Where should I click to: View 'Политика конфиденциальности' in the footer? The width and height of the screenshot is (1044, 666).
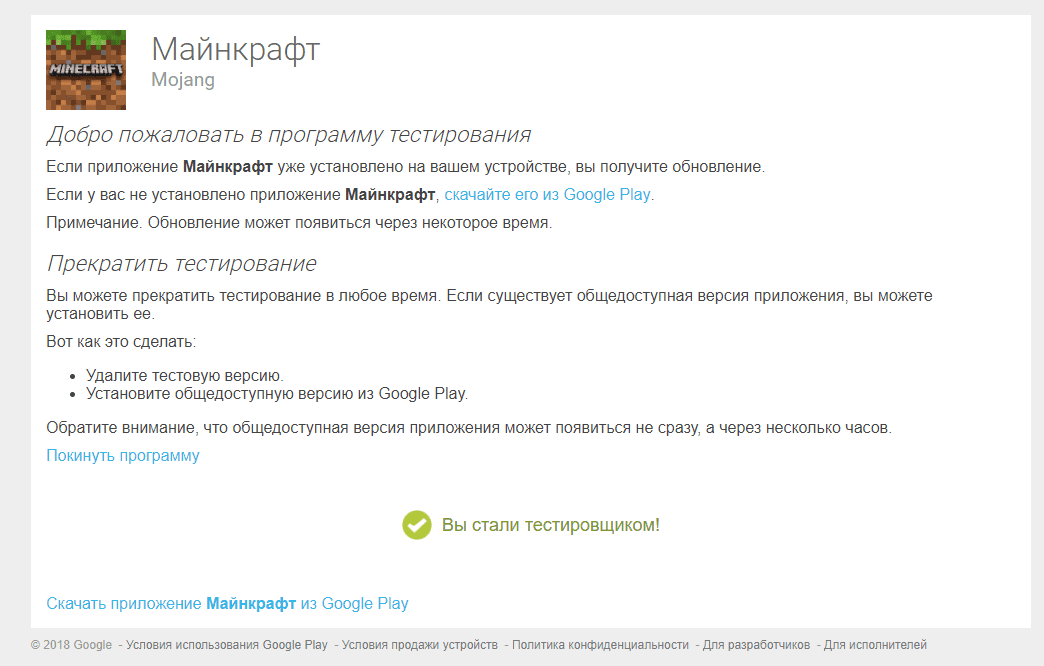coord(600,645)
